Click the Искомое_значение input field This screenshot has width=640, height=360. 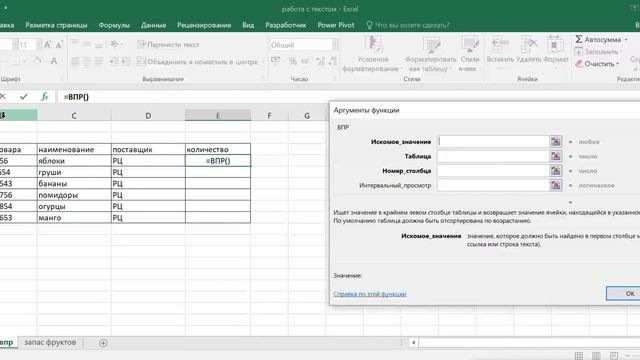pos(493,142)
